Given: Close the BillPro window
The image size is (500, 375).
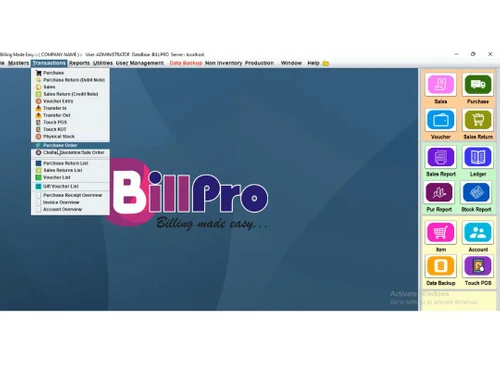Looking at the screenshot, I should (x=490, y=54).
